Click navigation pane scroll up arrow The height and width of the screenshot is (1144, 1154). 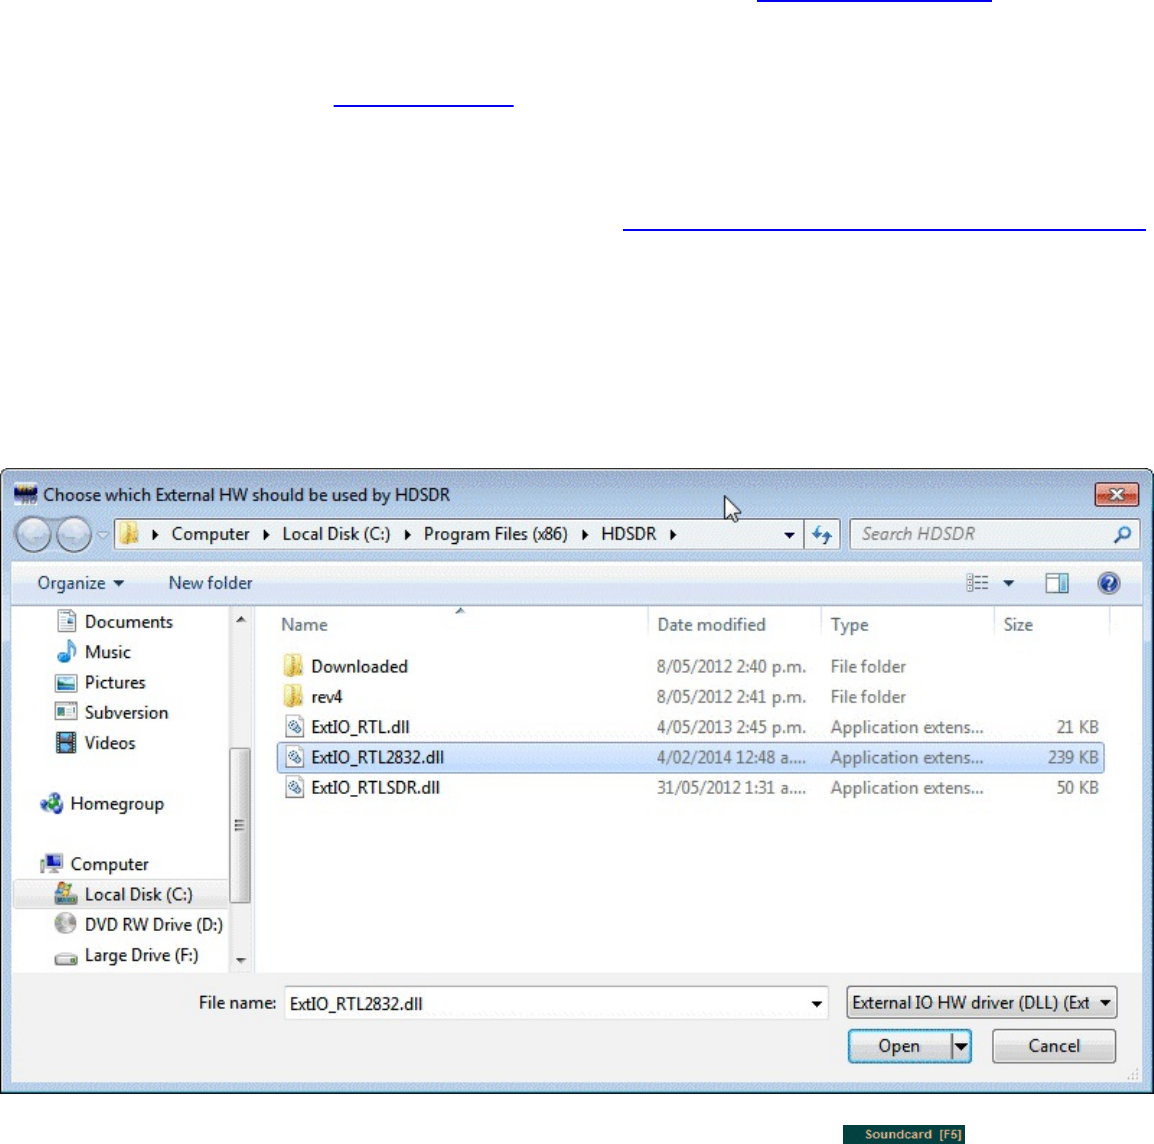click(241, 620)
